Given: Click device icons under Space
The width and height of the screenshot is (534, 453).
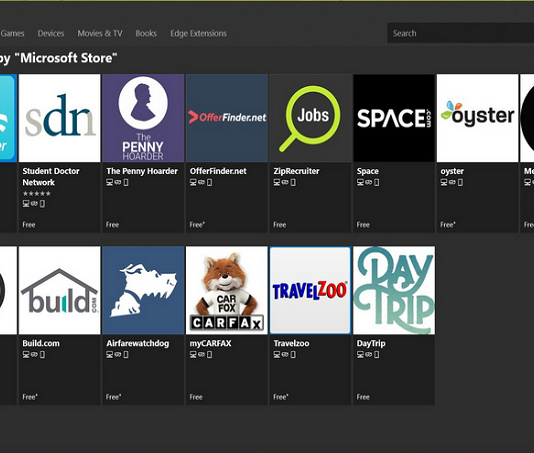Looking at the screenshot, I should [x=368, y=183].
